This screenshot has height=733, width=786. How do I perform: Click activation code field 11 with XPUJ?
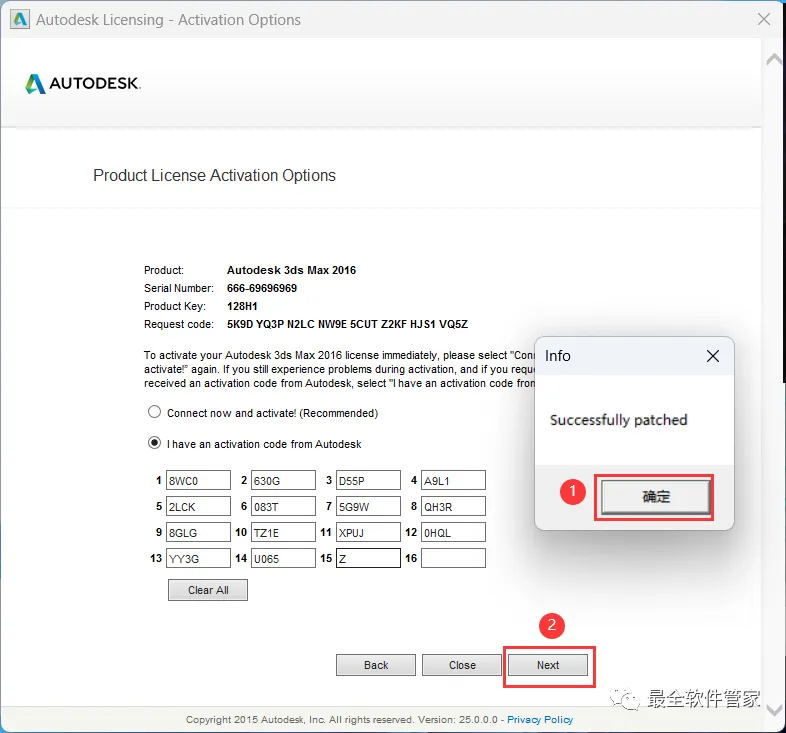click(368, 532)
